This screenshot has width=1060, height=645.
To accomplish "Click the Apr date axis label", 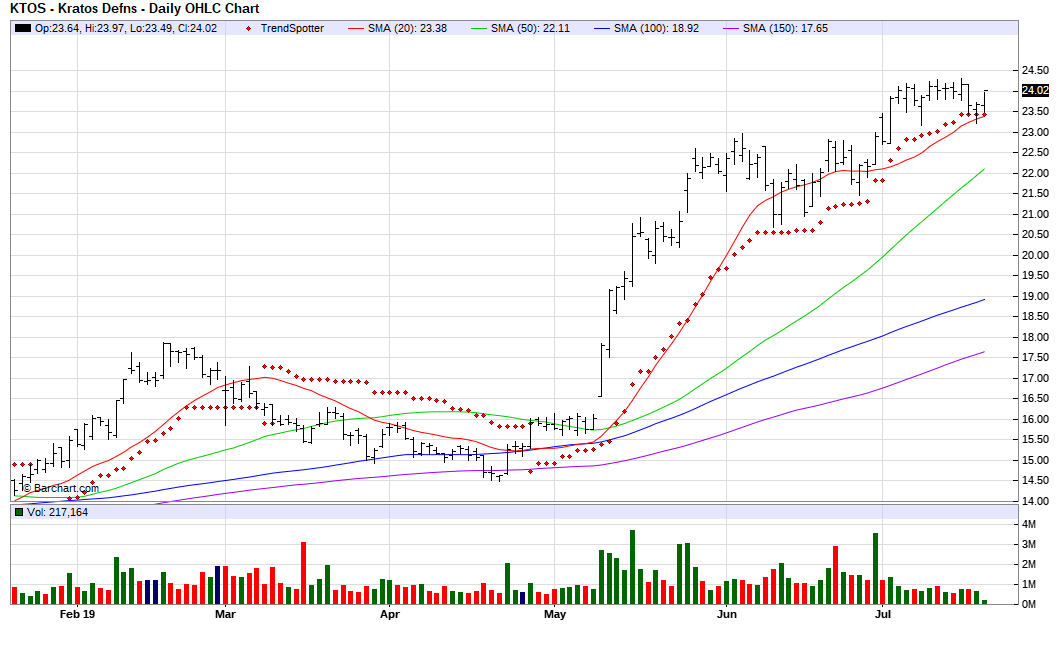I will [x=389, y=615].
